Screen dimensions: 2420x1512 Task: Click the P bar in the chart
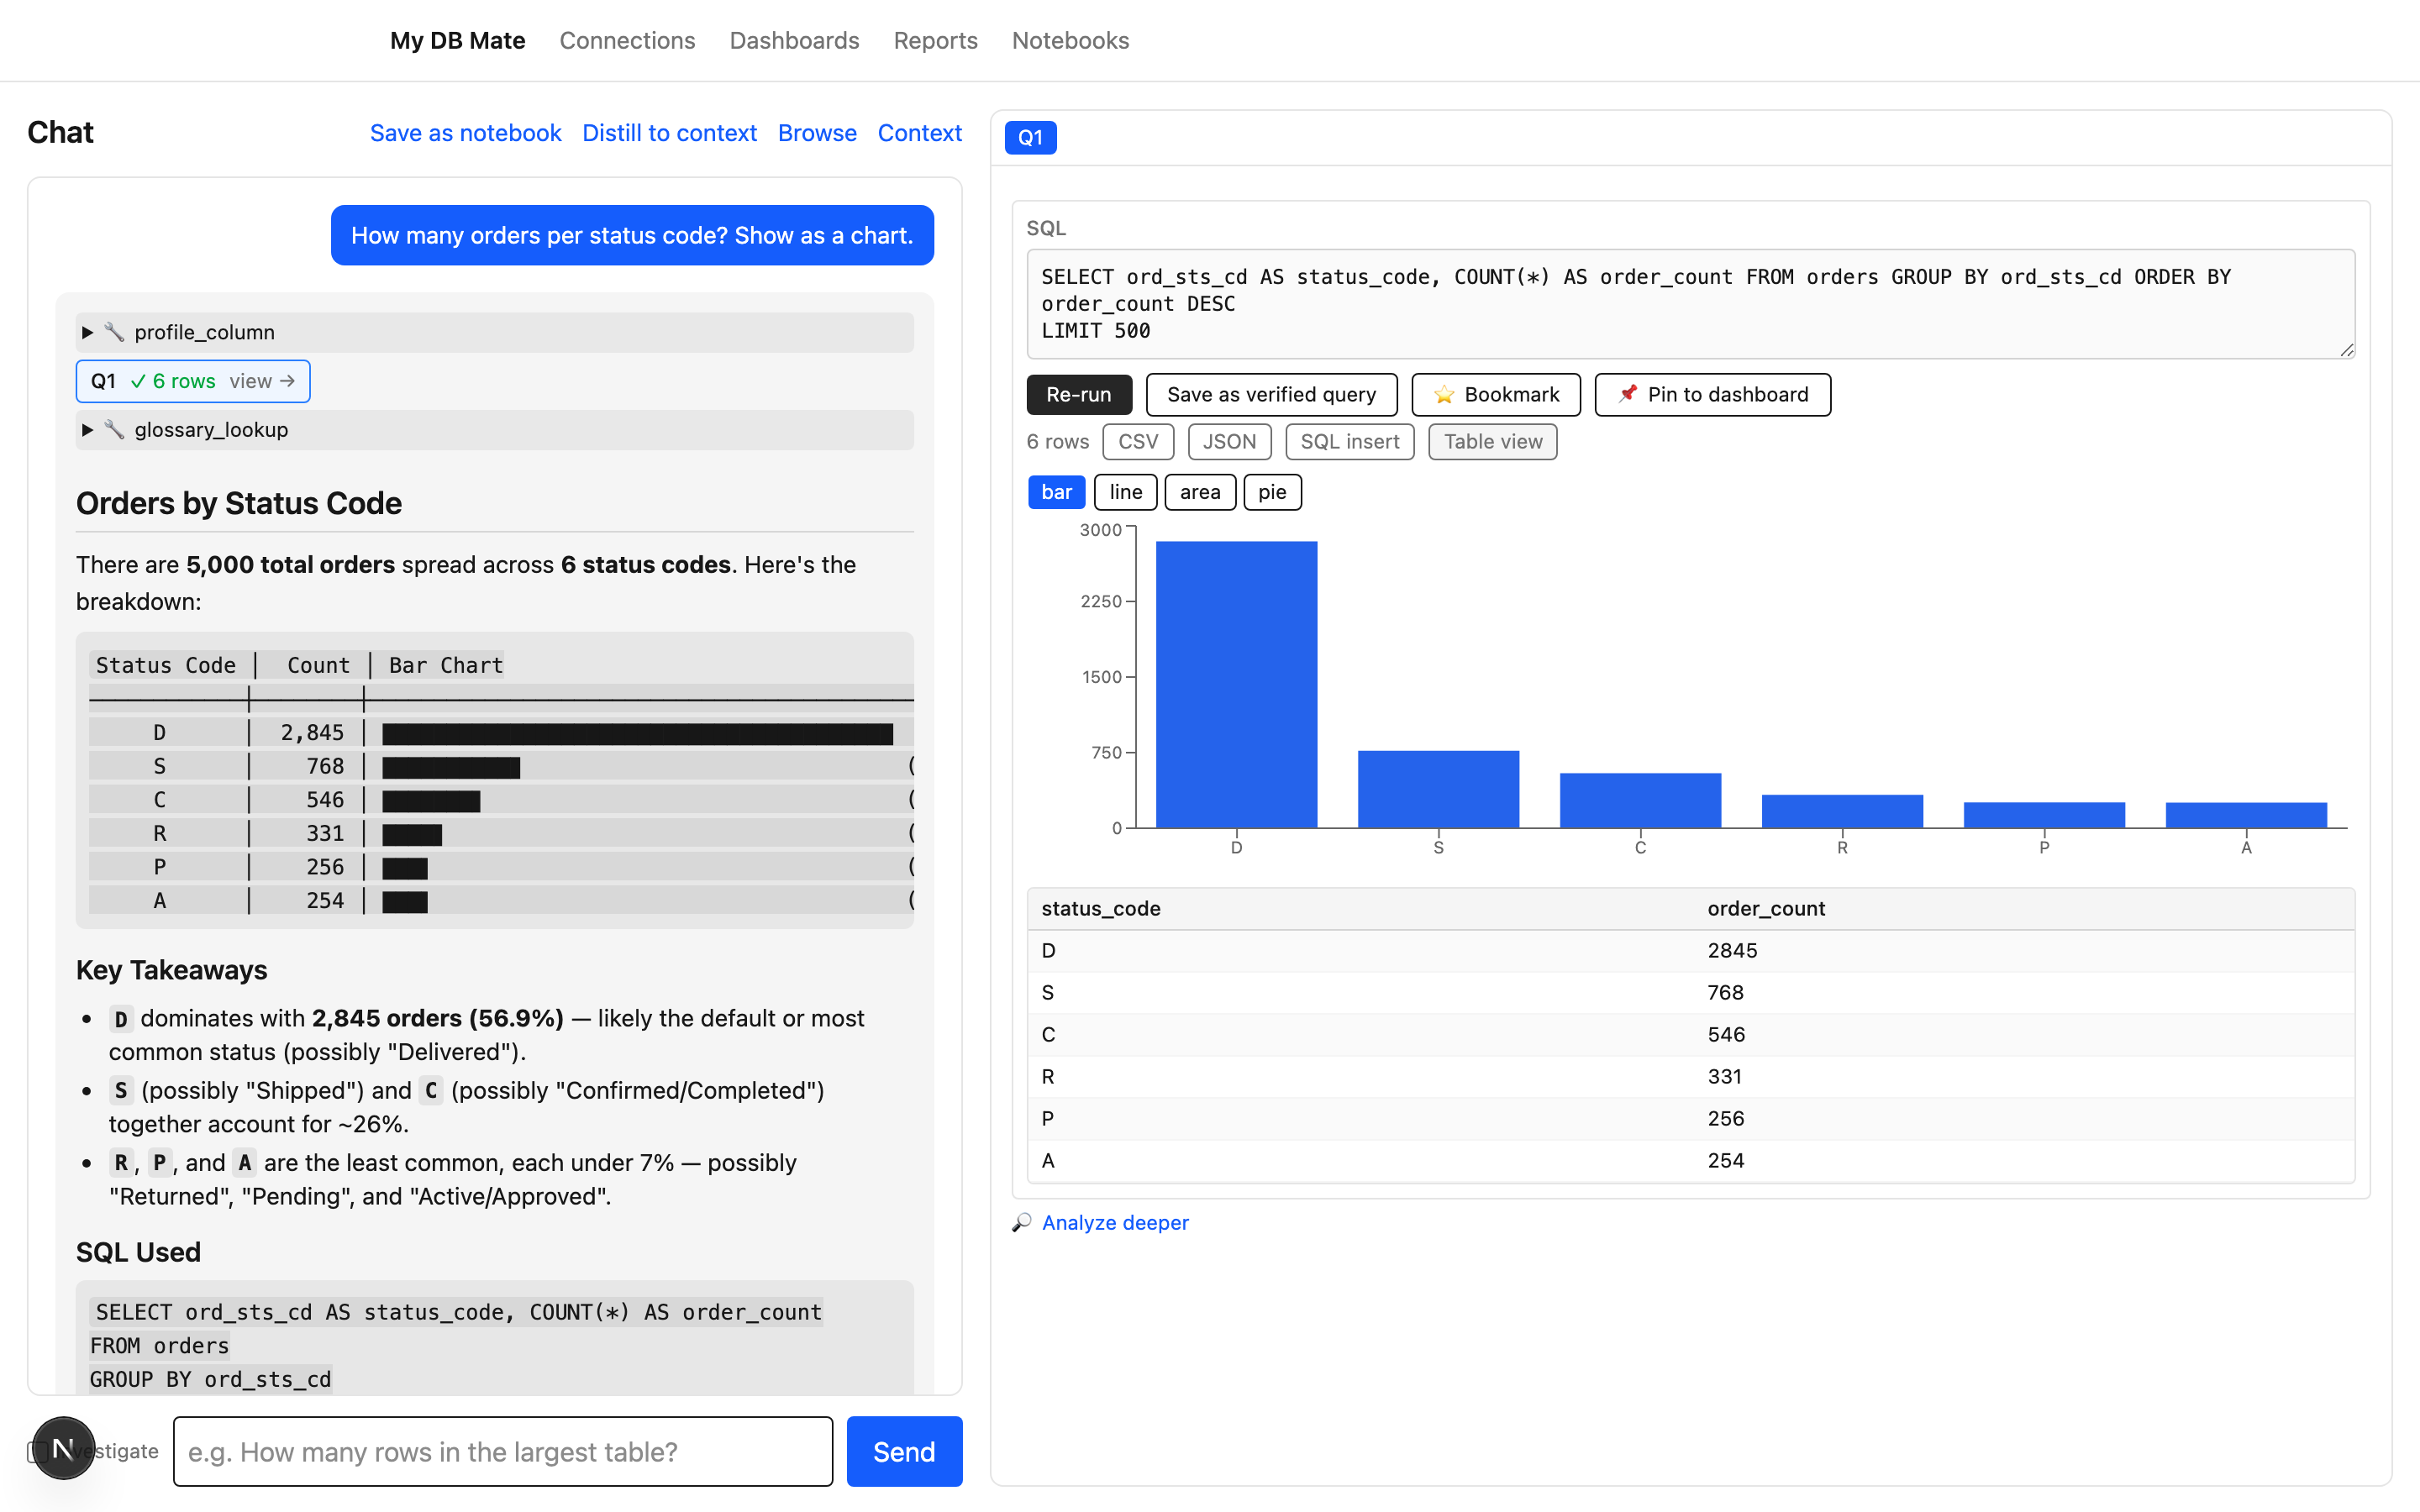(2044, 815)
